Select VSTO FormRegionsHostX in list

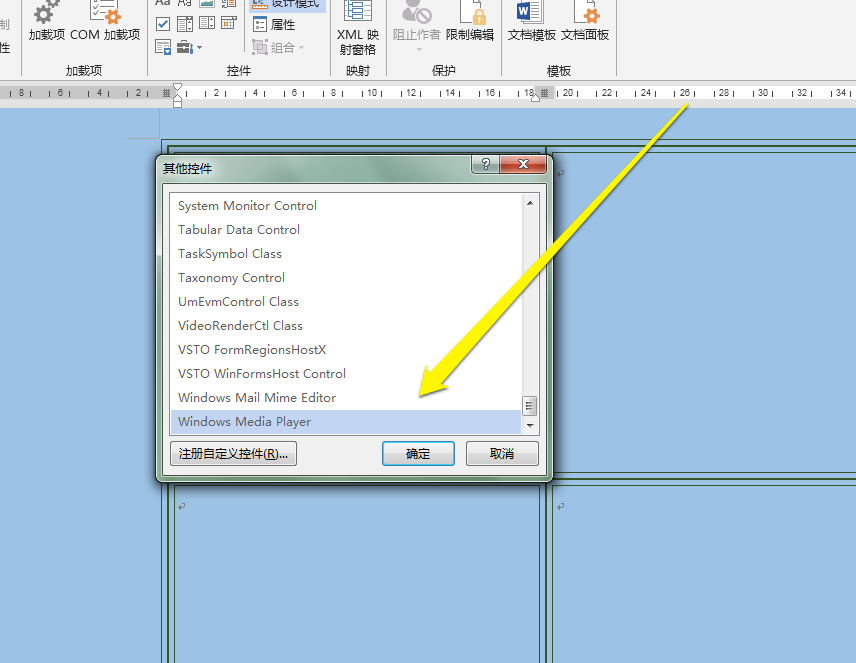(346, 350)
